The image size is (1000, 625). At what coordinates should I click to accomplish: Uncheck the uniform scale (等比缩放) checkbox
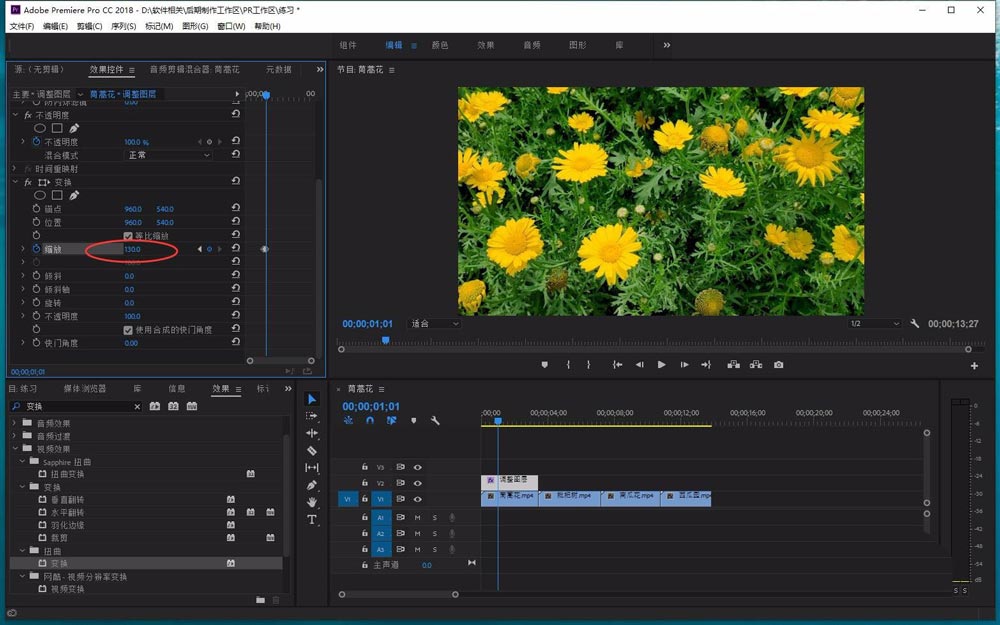pos(128,236)
